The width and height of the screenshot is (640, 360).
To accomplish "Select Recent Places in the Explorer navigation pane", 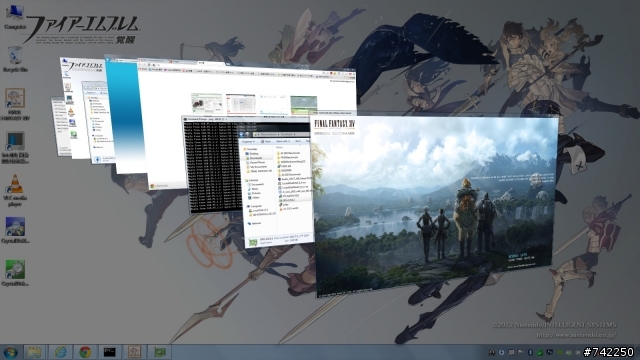I will (257, 162).
